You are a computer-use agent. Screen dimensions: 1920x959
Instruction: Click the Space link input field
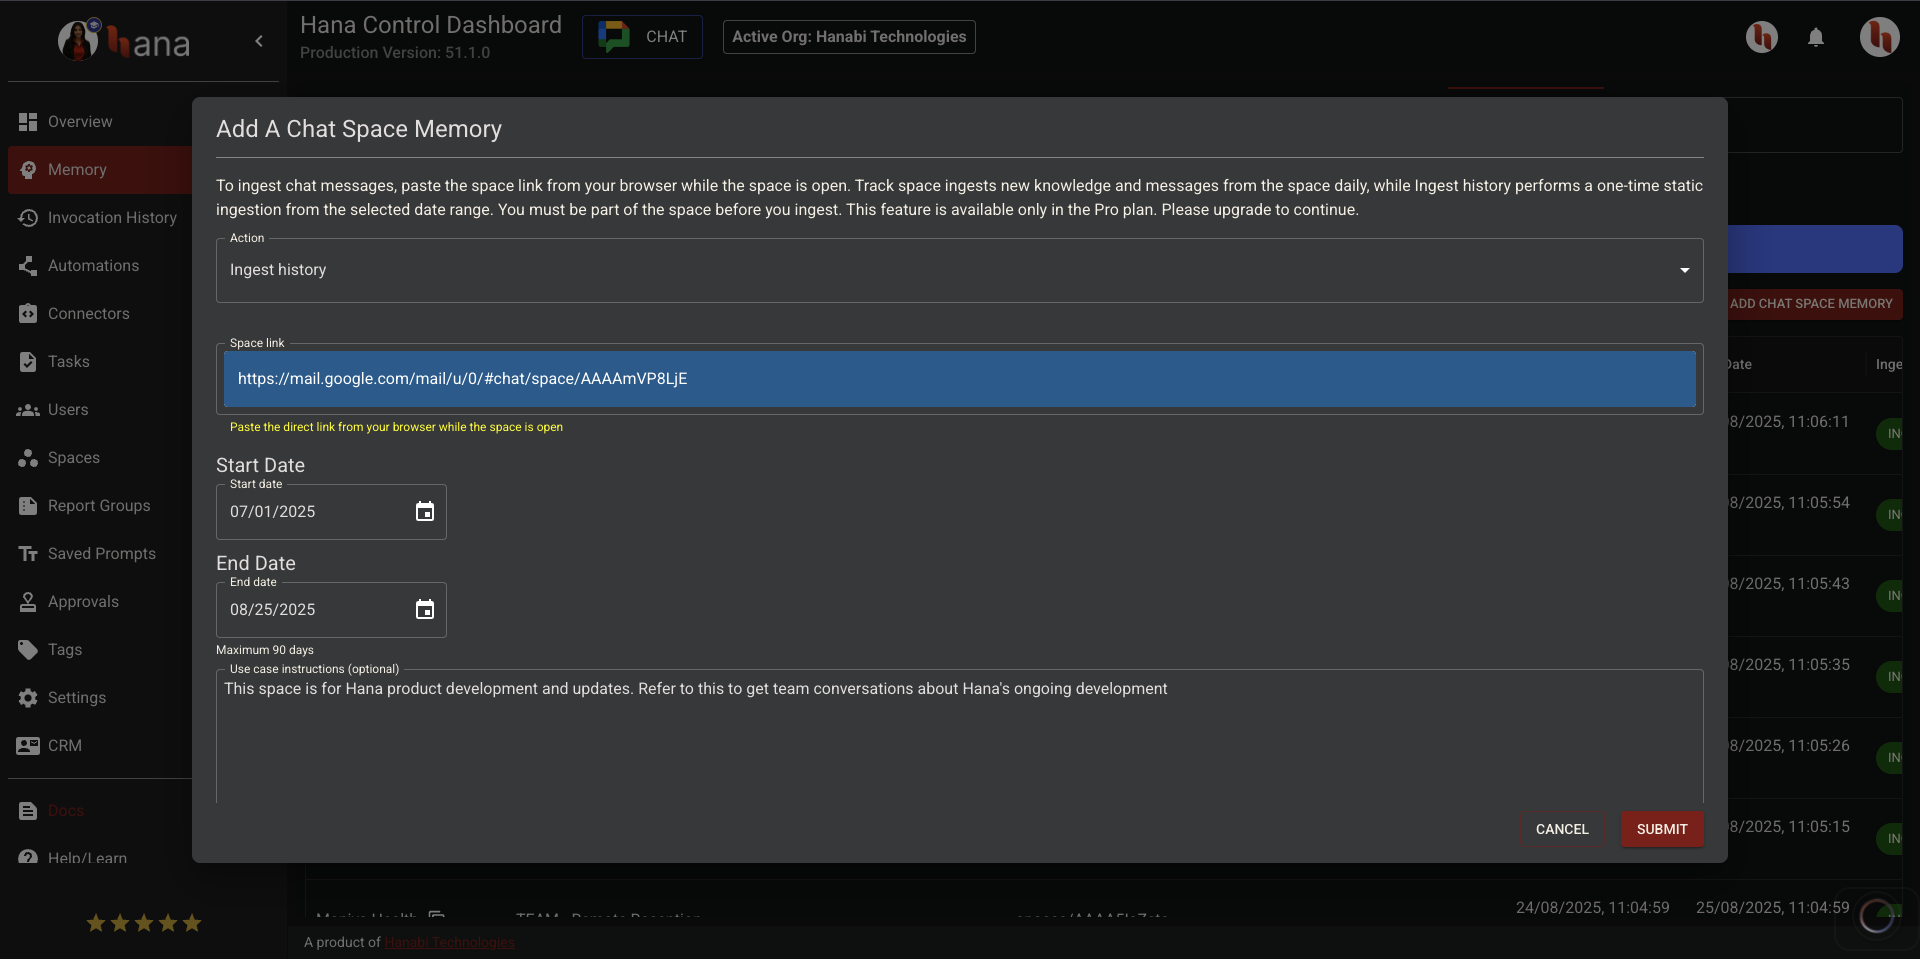pyautogui.click(x=960, y=379)
